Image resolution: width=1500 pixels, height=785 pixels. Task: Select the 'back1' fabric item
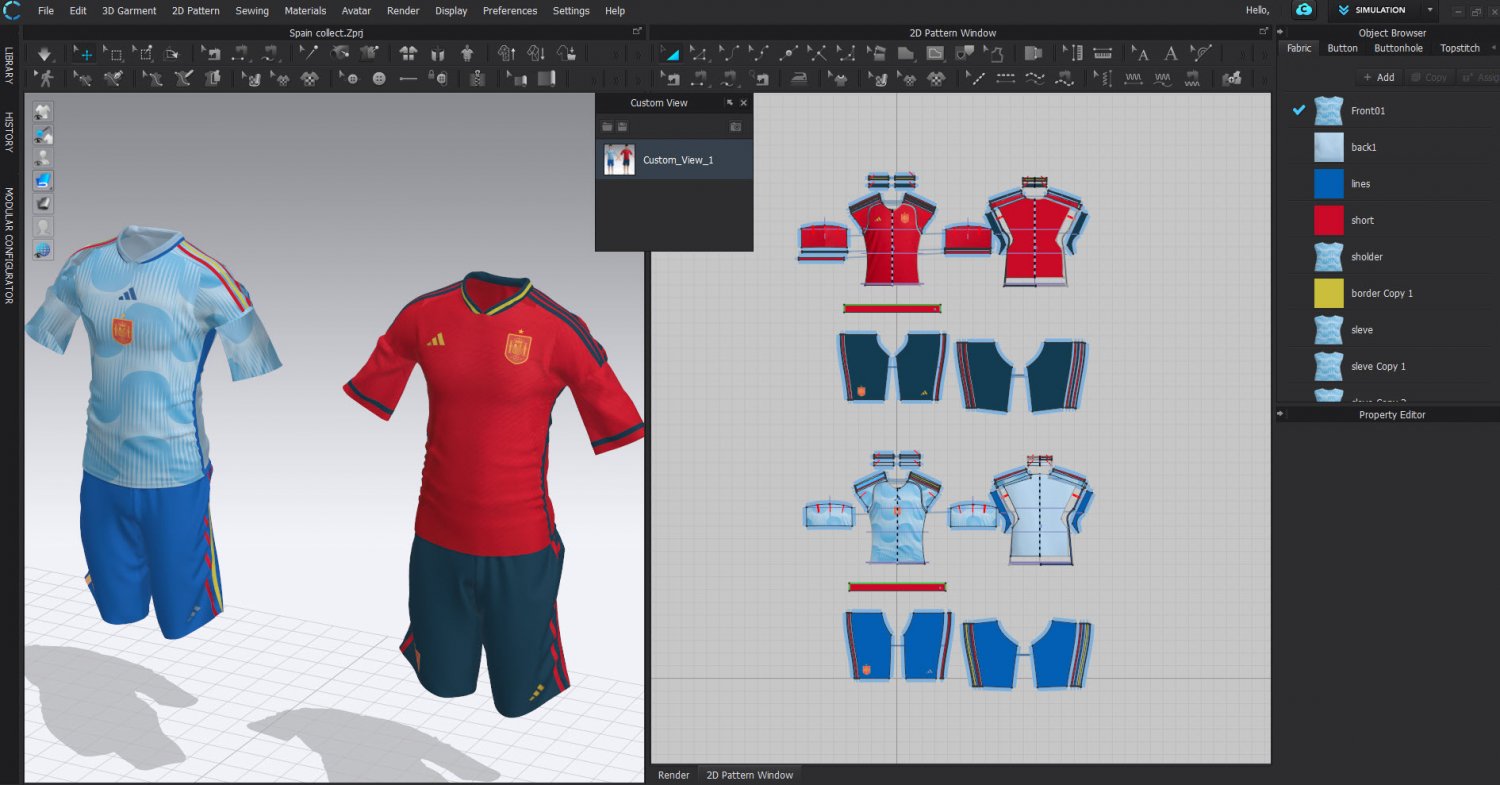pyautogui.click(x=1389, y=147)
